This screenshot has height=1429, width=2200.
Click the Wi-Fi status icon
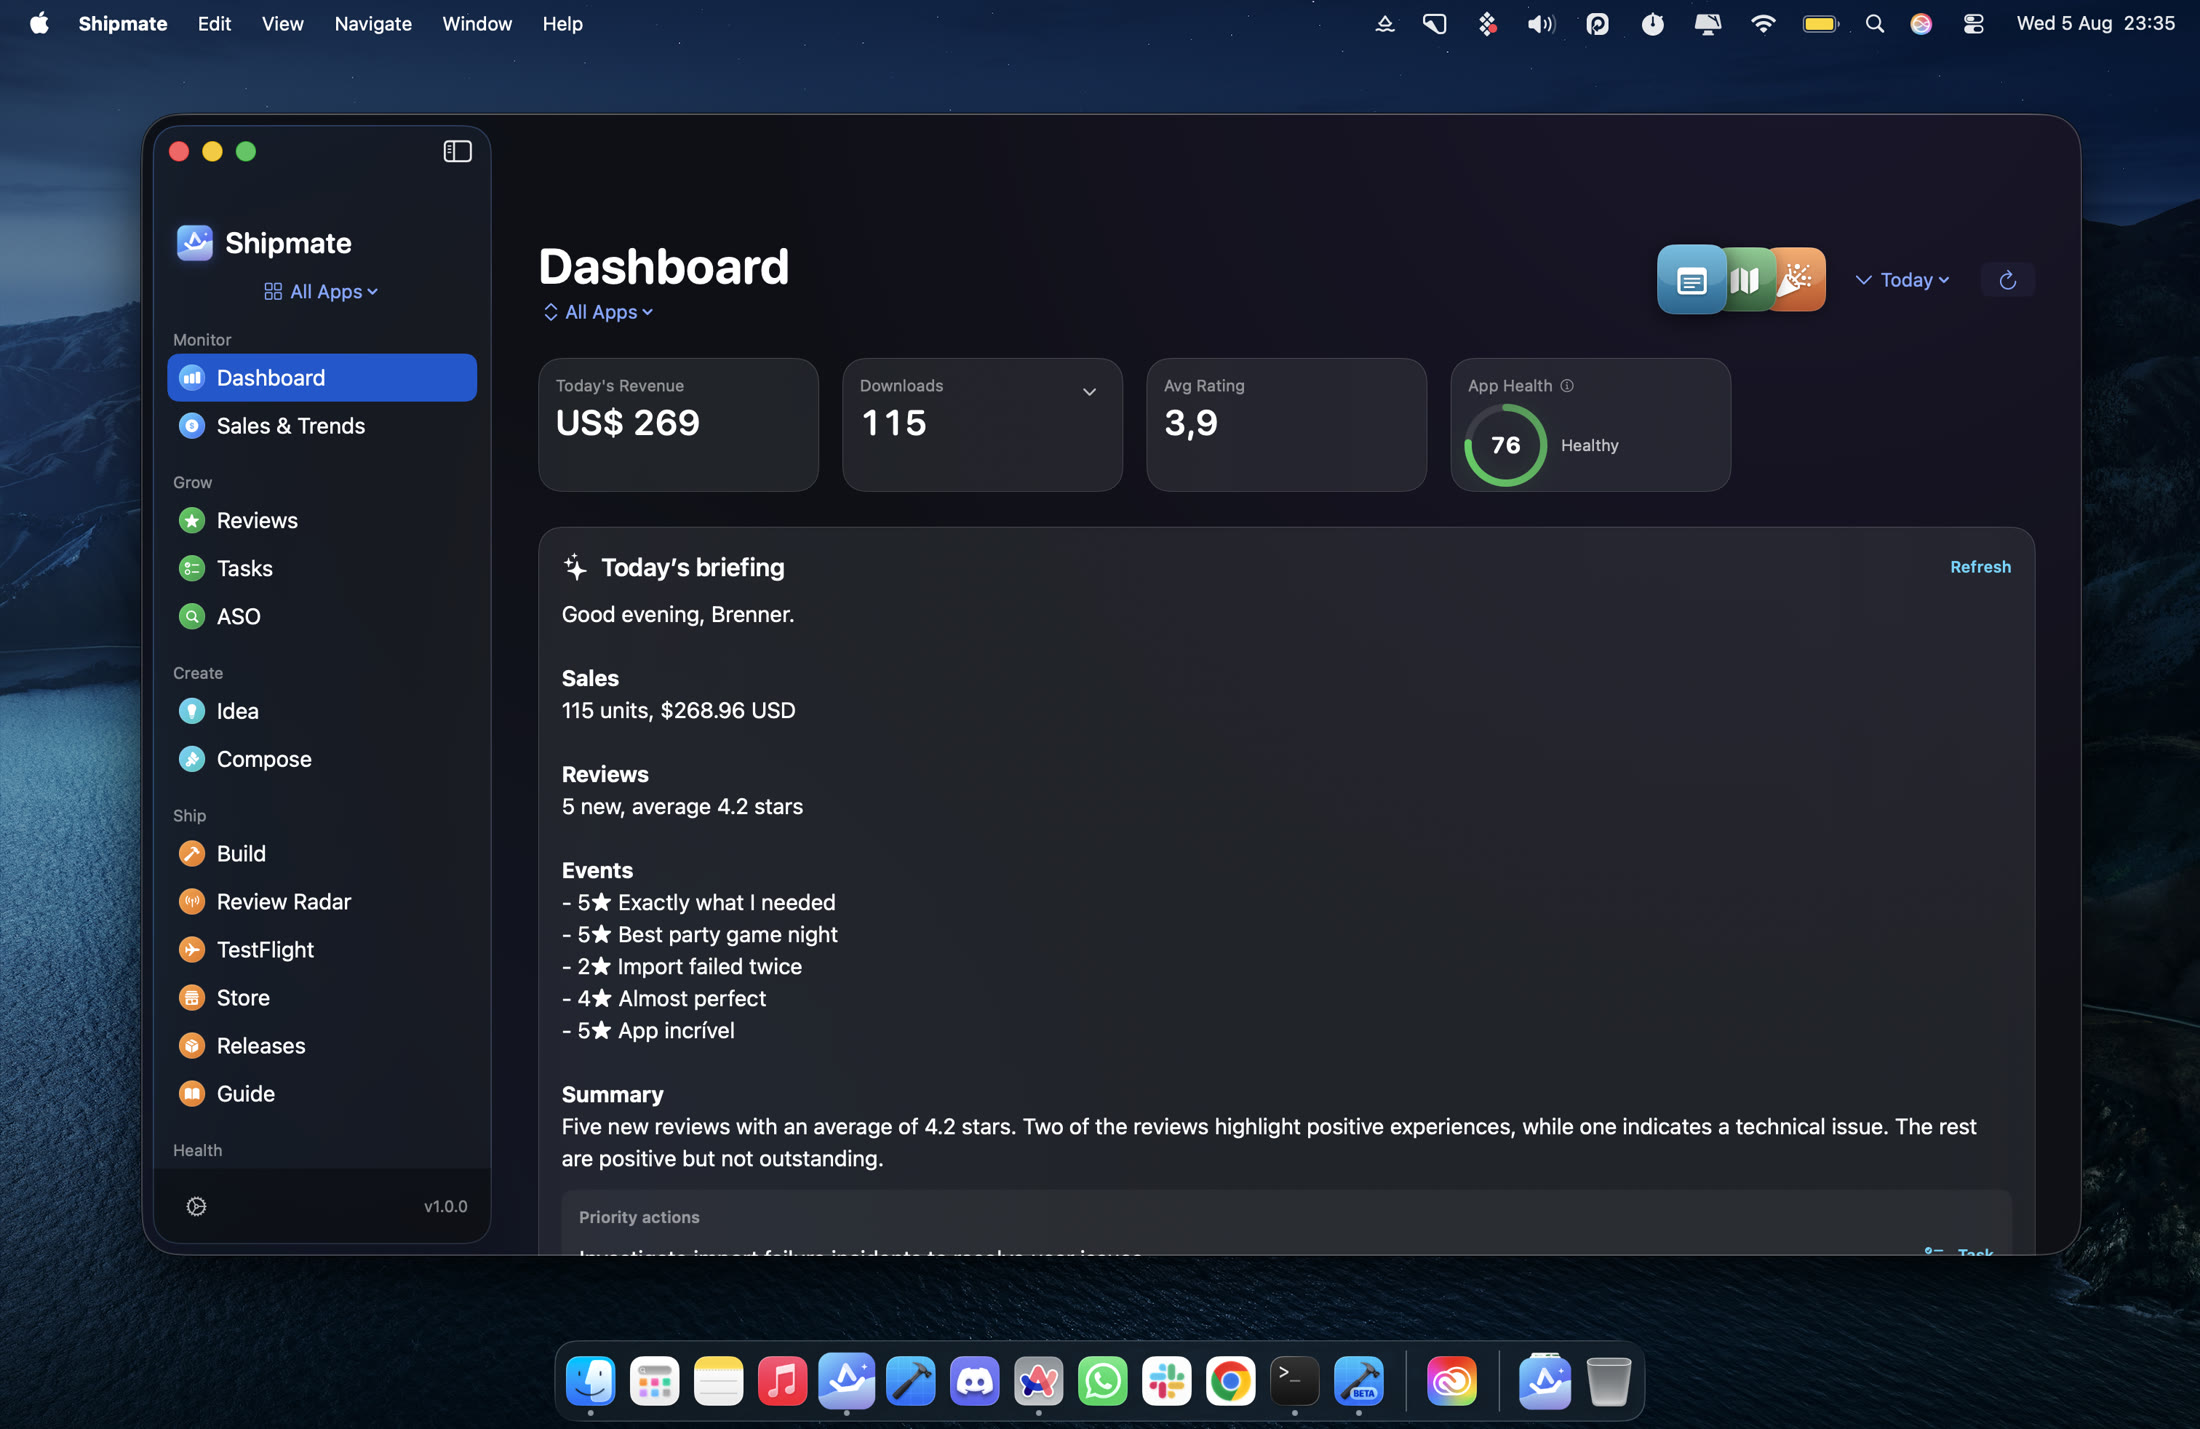pos(1762,23)
